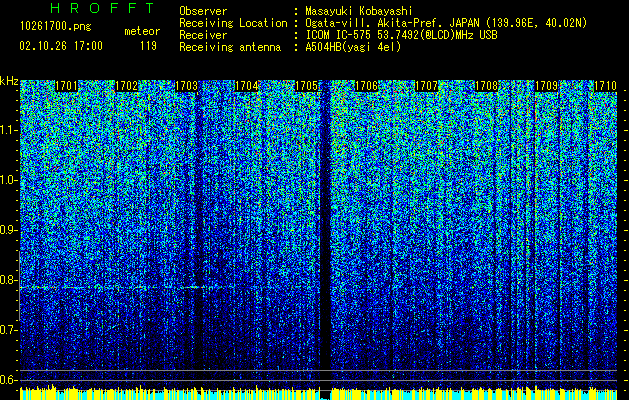The image size is (629, 400).
Task: Click the 1701 time marker
Action: point(66,86)
